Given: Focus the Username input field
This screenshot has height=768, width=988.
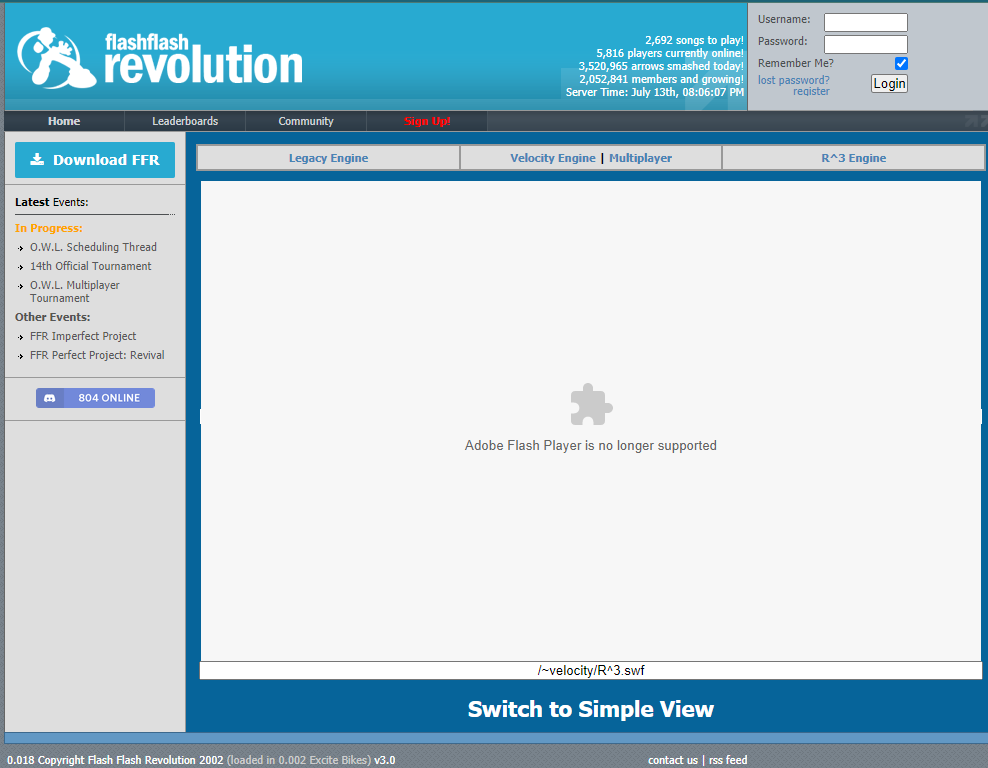Looking at the screenshot, I should click(866, 22).
